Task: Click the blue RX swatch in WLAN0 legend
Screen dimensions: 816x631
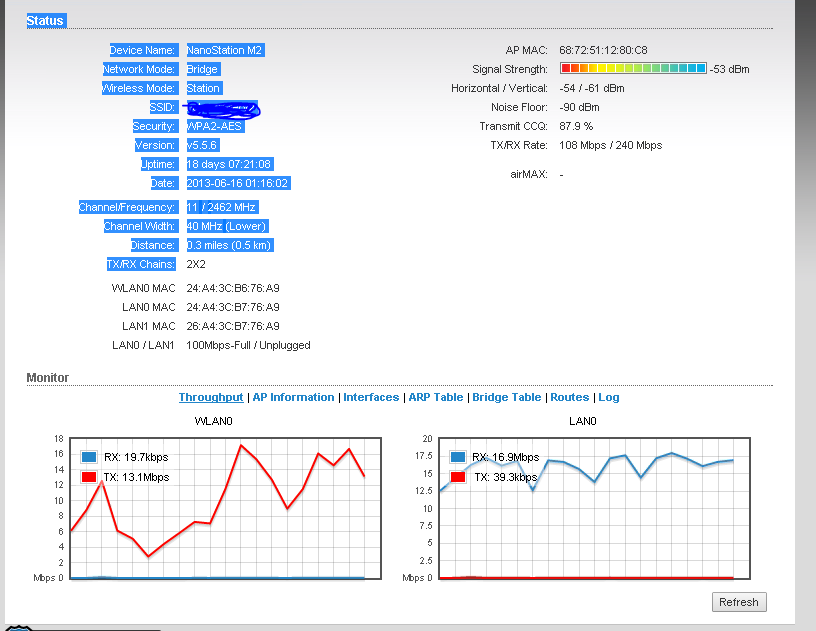Action: [x=89, y=457]
